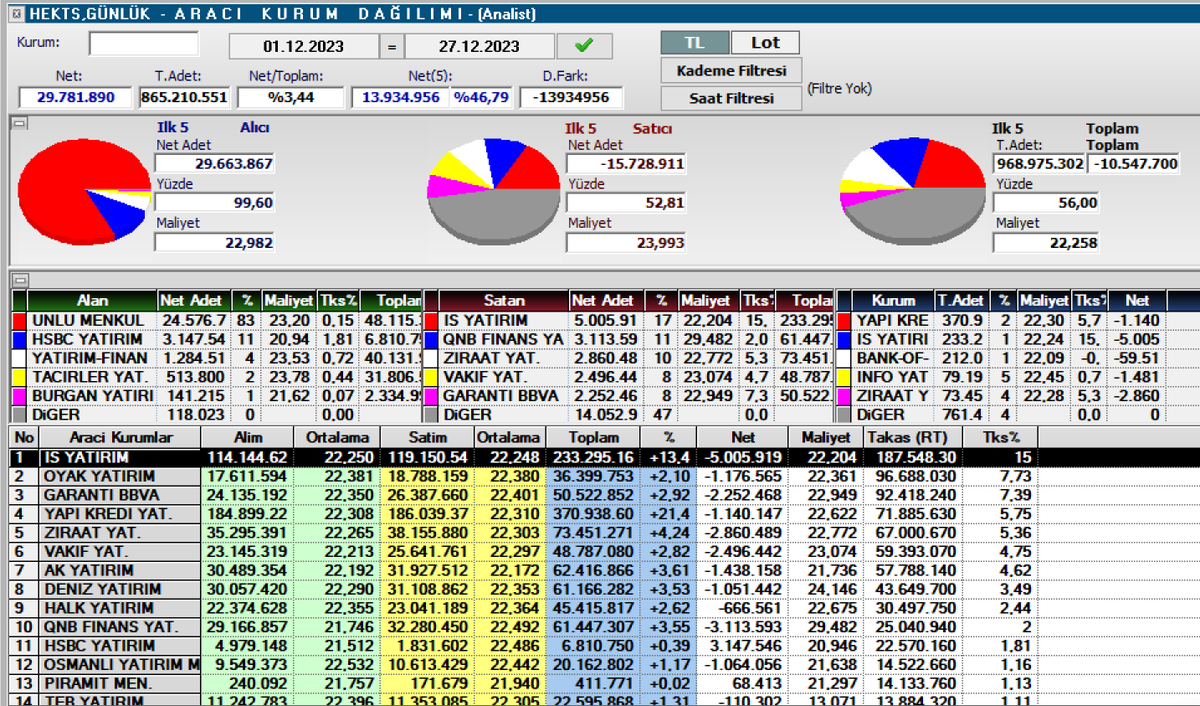Viewport: 1200px width, 706px height.
Task: Sort main table by Net column
Action: [x=741, y=438]
